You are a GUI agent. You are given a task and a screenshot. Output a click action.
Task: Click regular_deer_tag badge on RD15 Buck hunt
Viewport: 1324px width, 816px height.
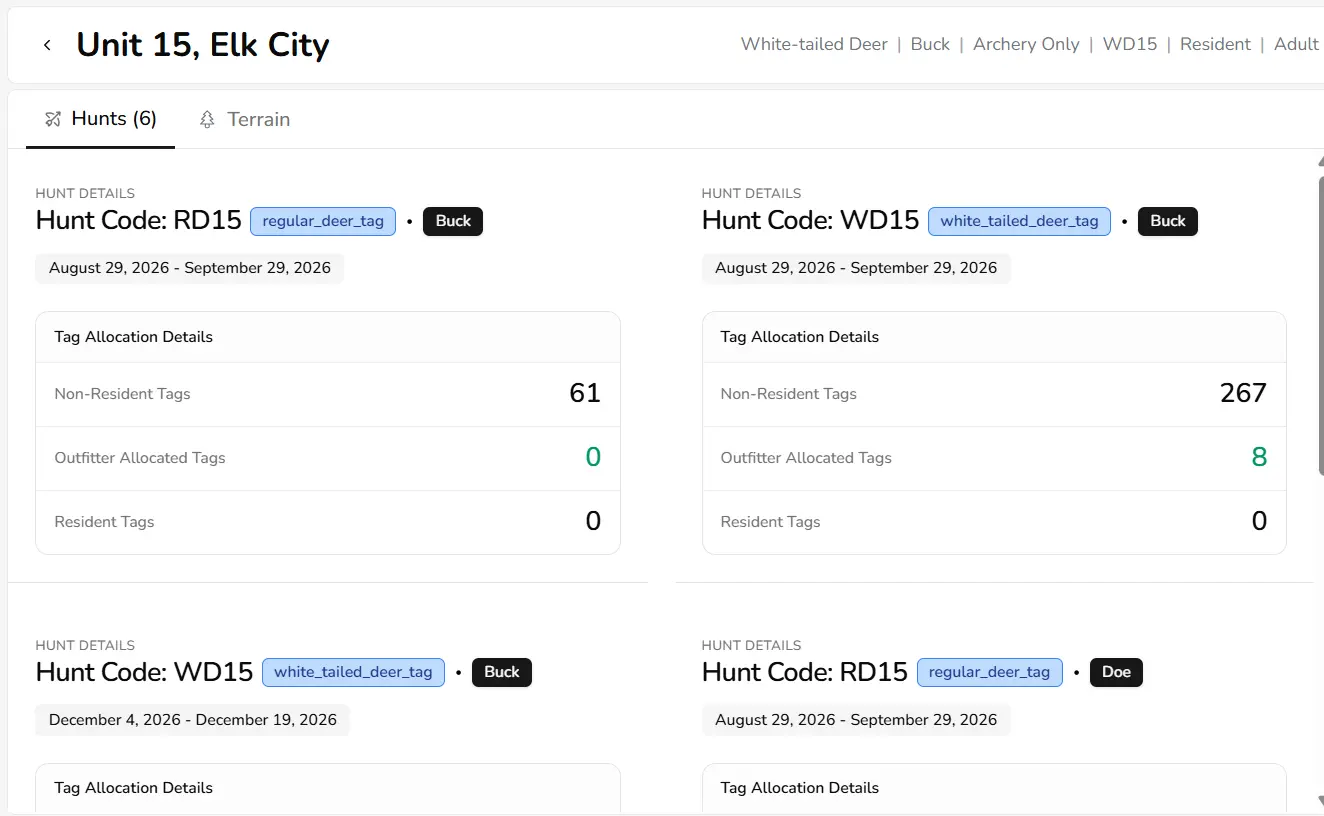pyautogui.click(x=323, y=221)
